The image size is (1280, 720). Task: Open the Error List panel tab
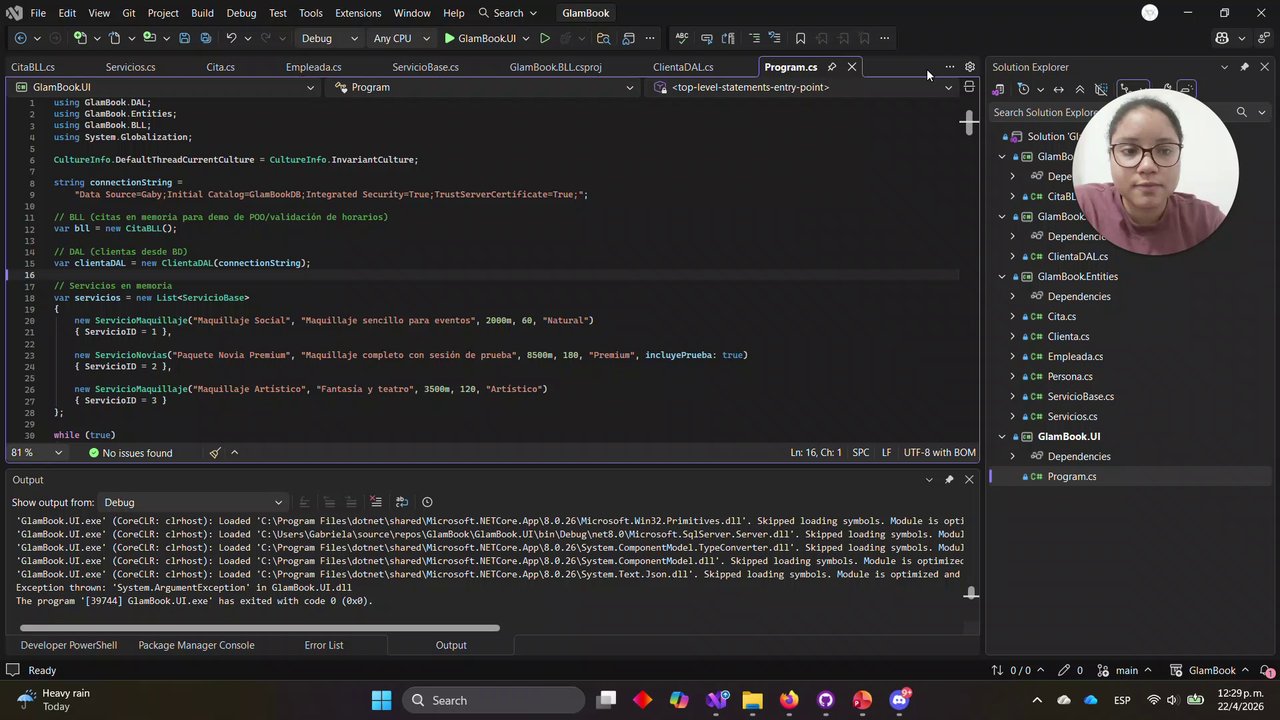tap(323, 645)
